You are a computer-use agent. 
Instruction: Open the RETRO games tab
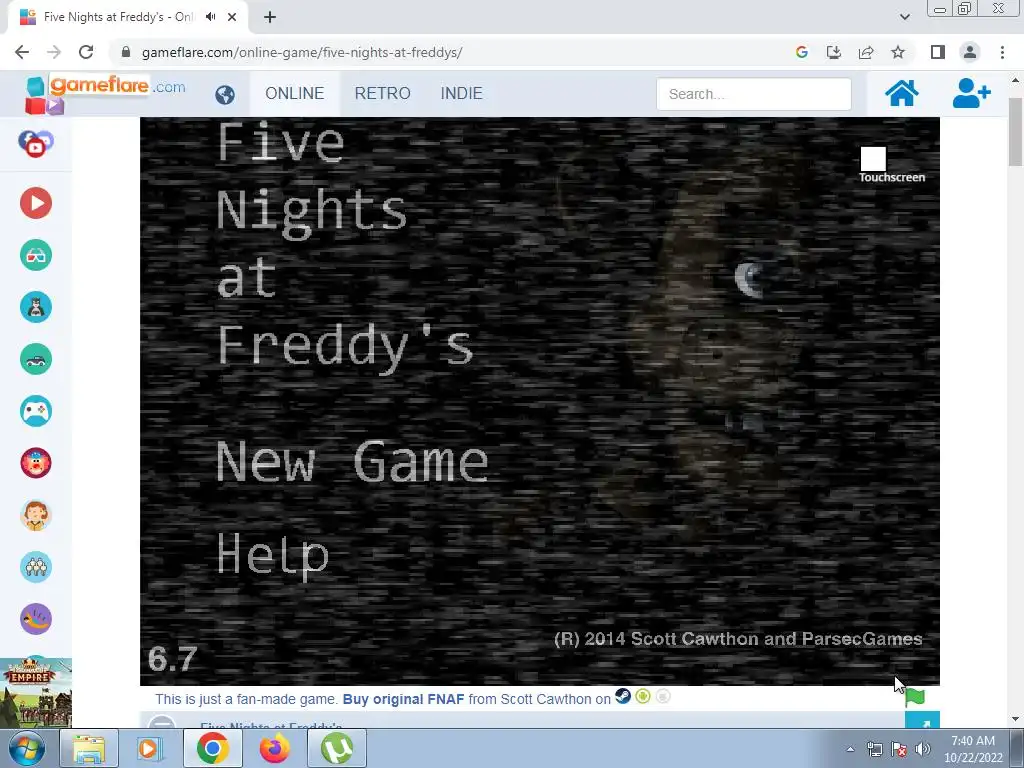pyautogui.click(x=383, y=93)
